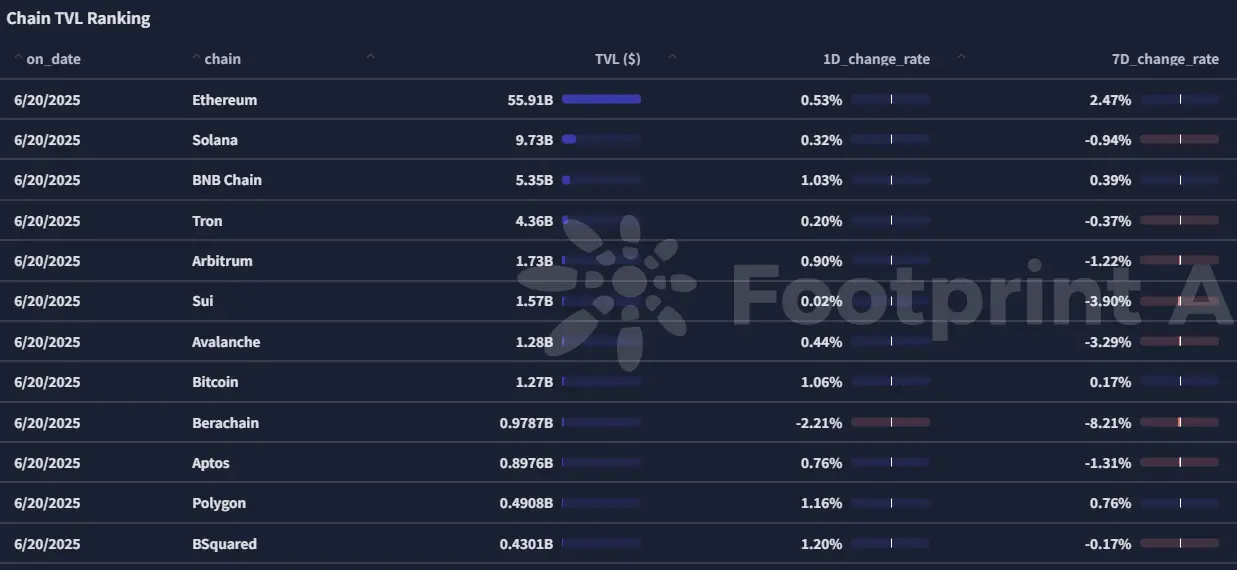
Task: Click the Polygon 1.16% 1D change value
Action: pyautogui.click(x=821, y=503)
